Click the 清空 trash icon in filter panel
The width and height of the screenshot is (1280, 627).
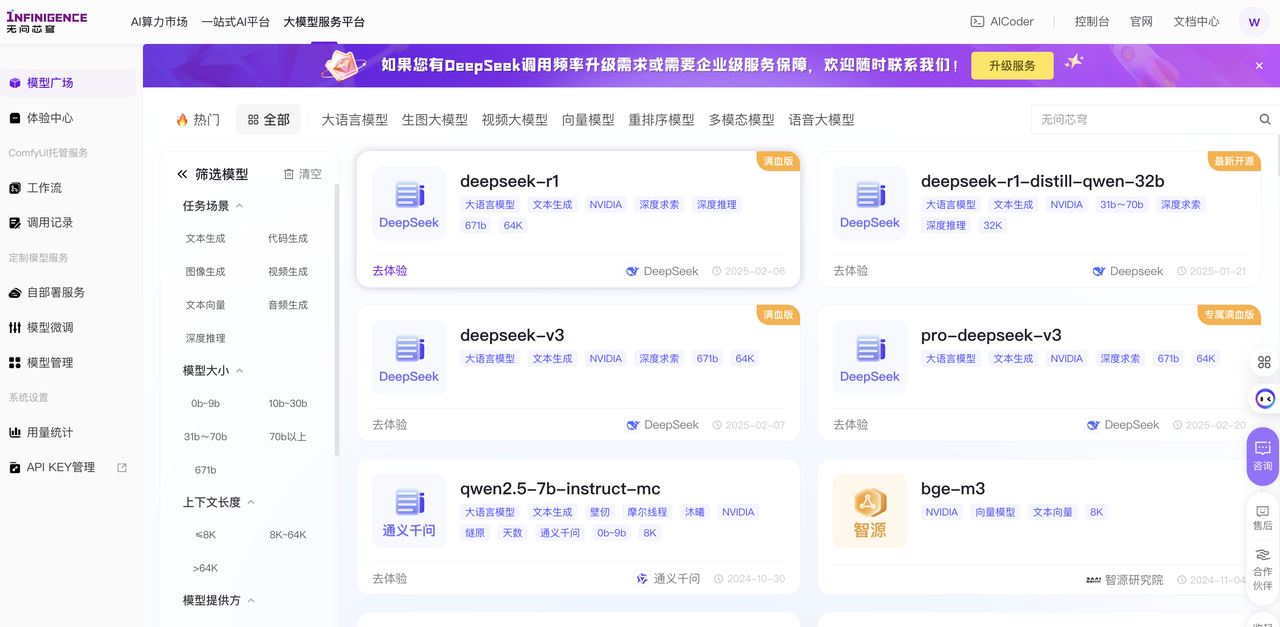tap(289, 174)
